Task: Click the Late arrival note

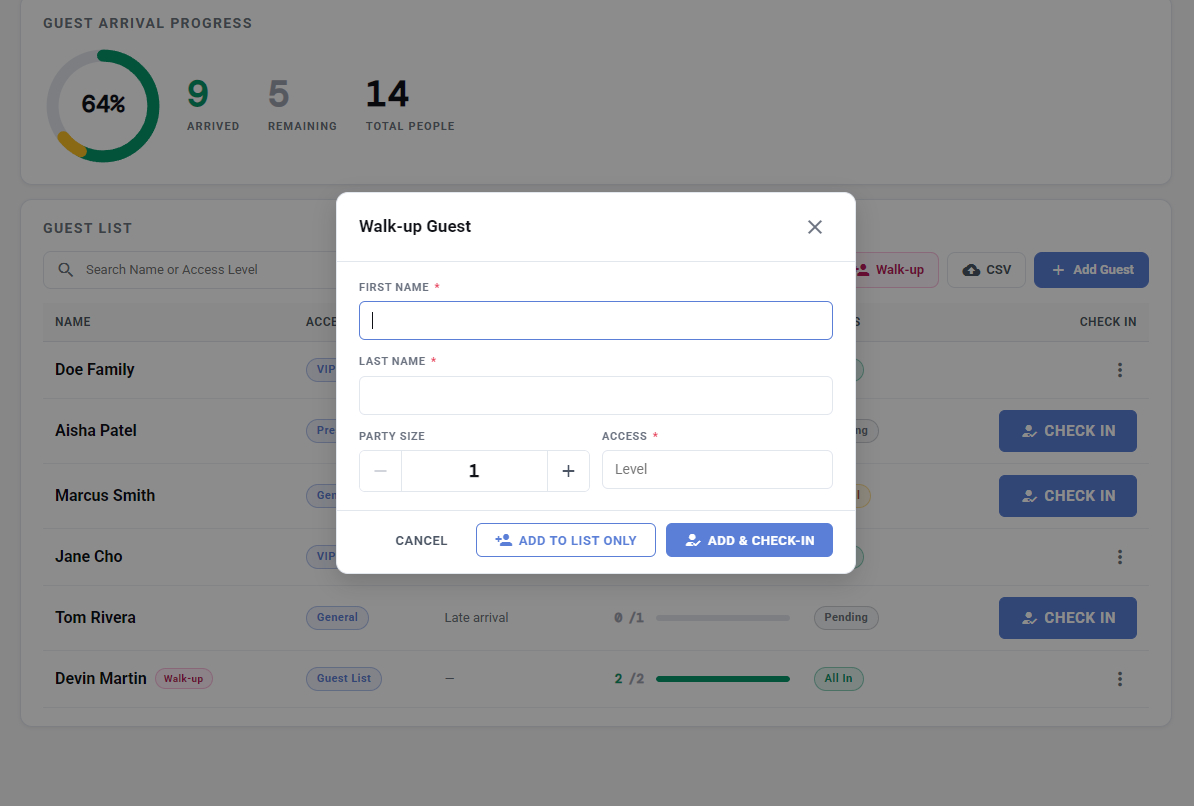Action: [476, 618]
